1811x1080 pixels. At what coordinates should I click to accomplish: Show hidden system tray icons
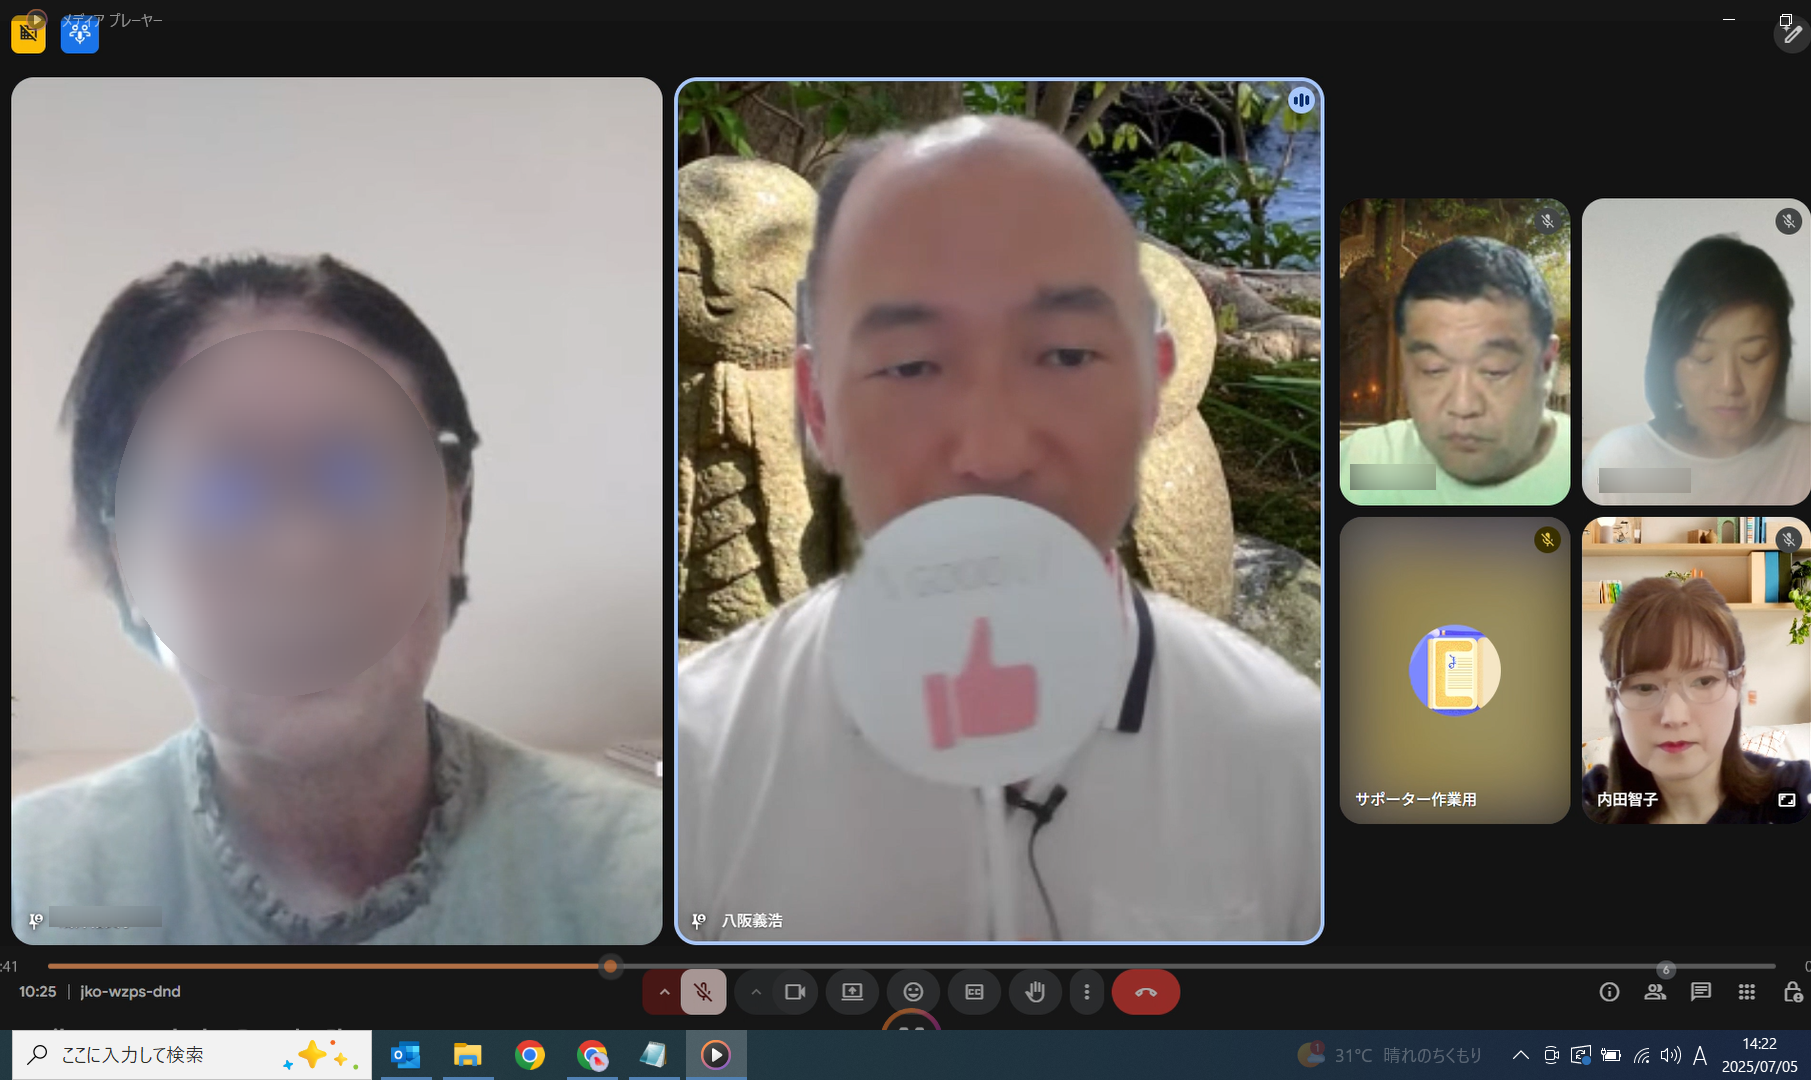point(1520,1055)
